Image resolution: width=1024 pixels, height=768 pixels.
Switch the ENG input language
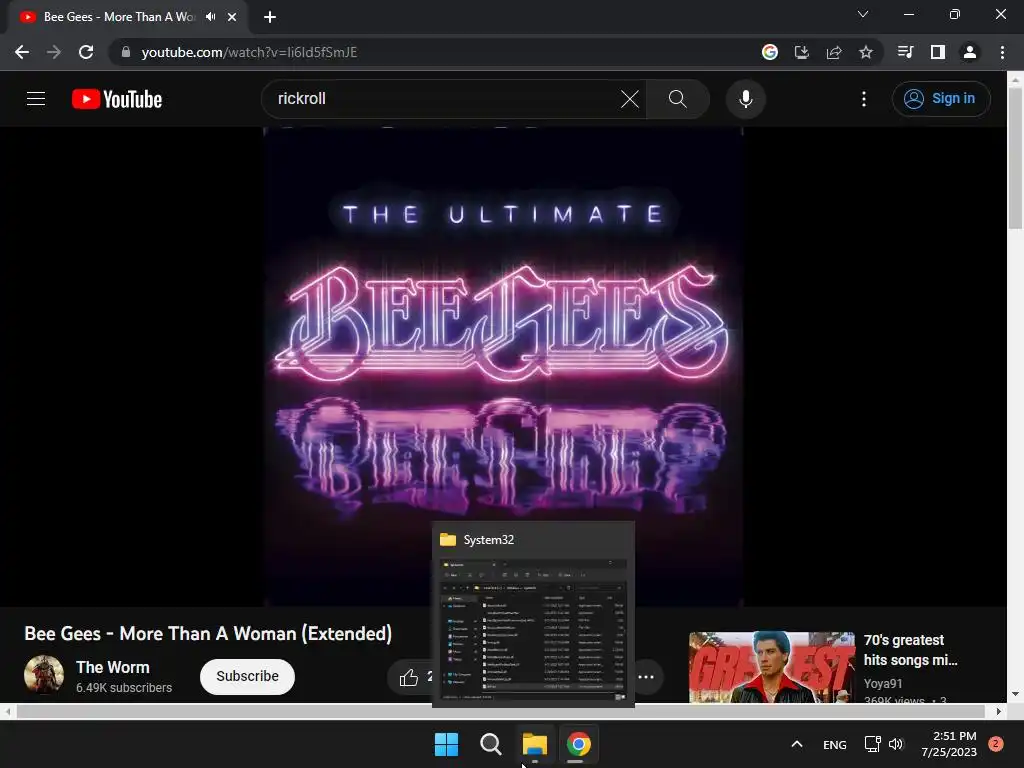point(835,745)
